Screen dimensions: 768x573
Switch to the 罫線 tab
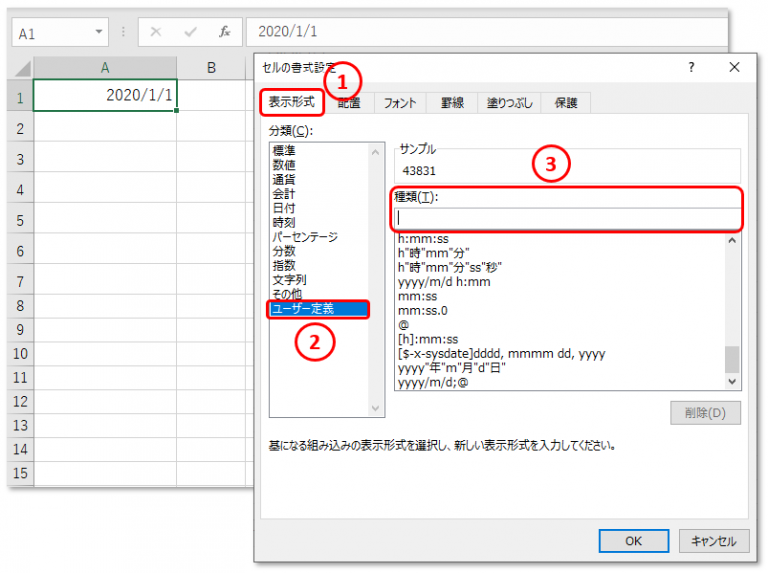(x=453, y=102)
